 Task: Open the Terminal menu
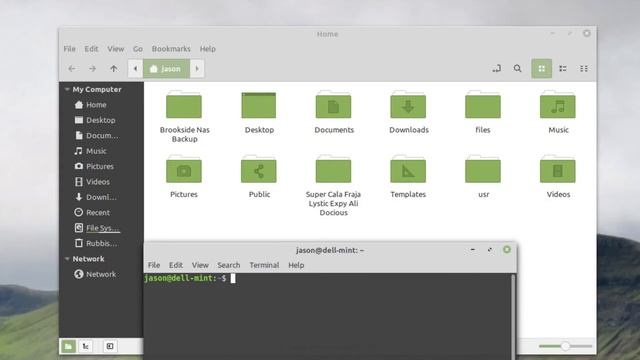tap(264, 265)
